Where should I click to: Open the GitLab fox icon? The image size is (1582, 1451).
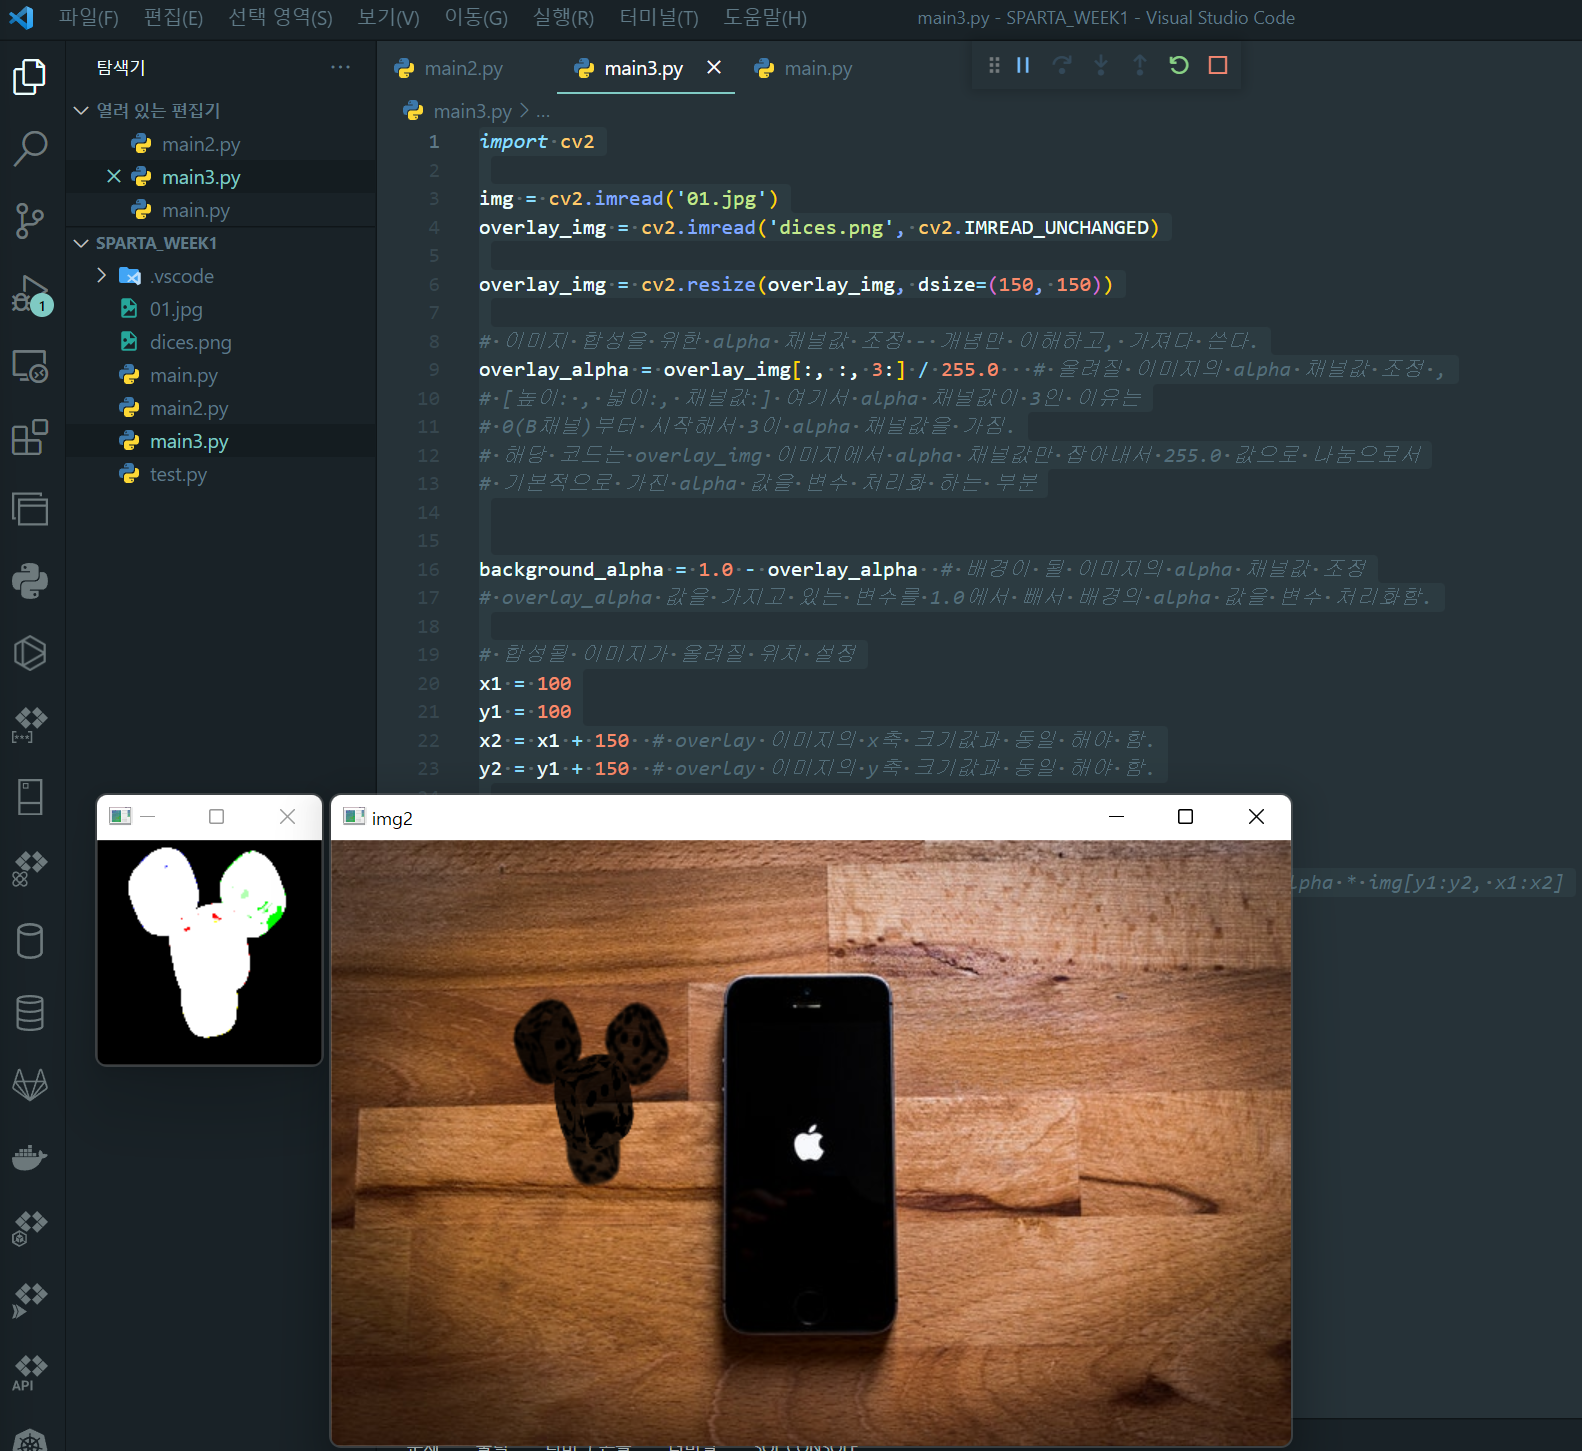[x=30, y=1085]
